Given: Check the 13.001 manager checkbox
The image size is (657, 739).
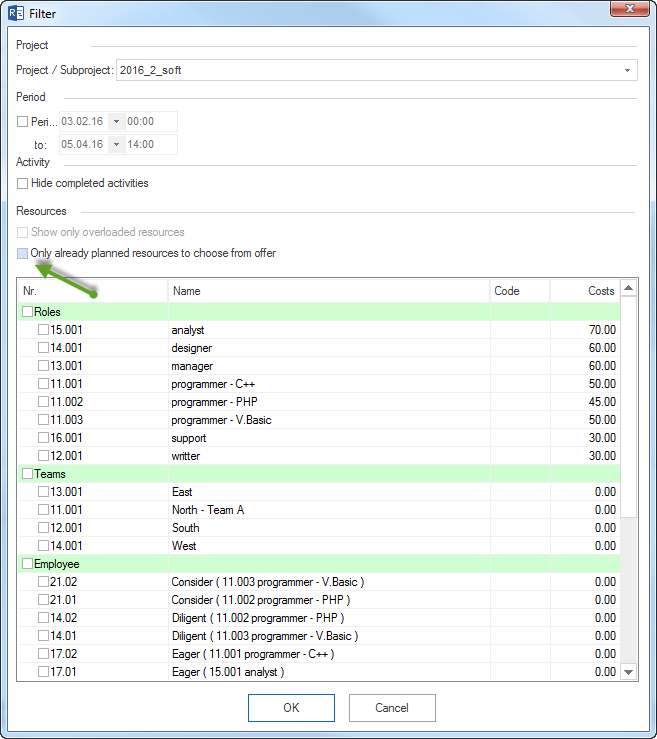Looking at the screenshot, I should pos(43,365).
